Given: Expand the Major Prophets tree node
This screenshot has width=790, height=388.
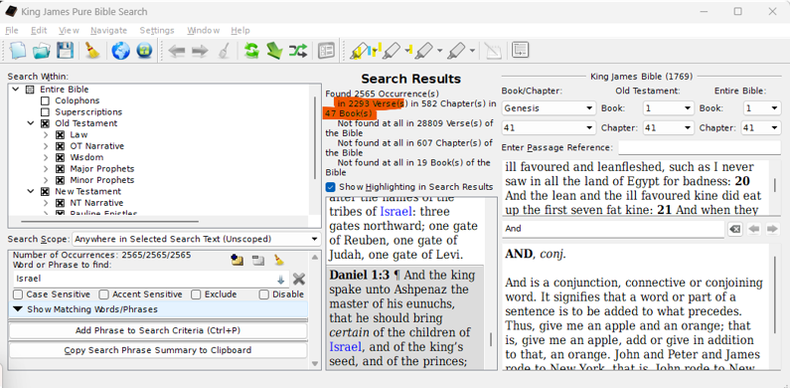Looking at the screenshot, I should [x=46, y=169].
